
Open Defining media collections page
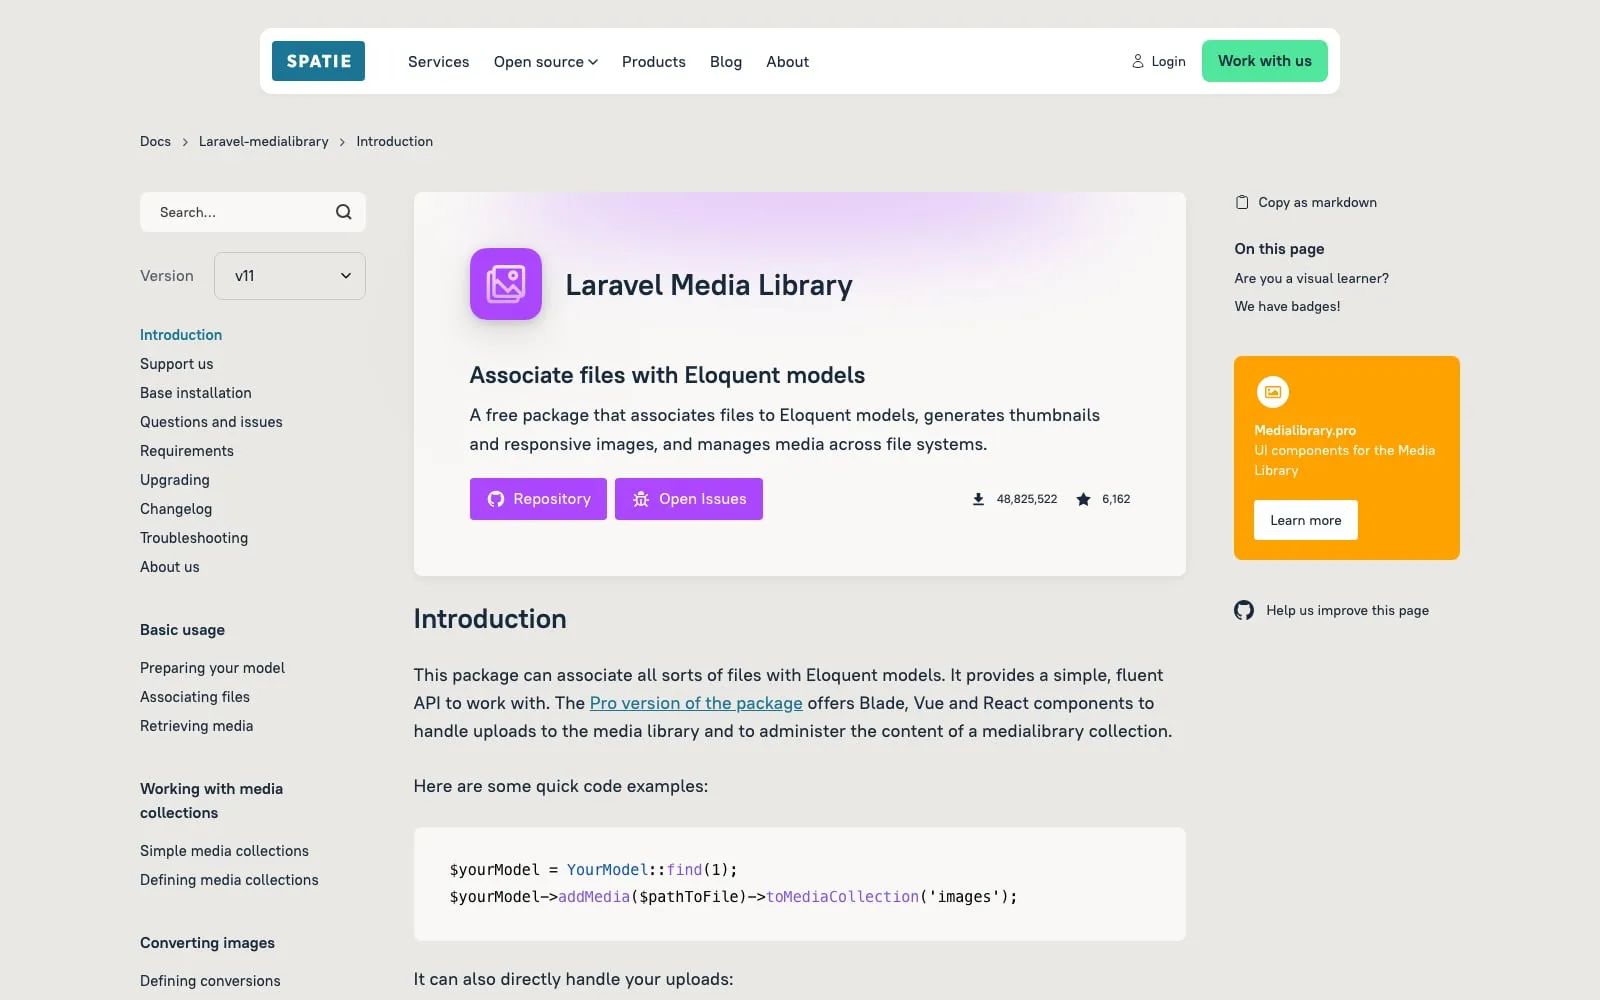[x=229, y=880]
